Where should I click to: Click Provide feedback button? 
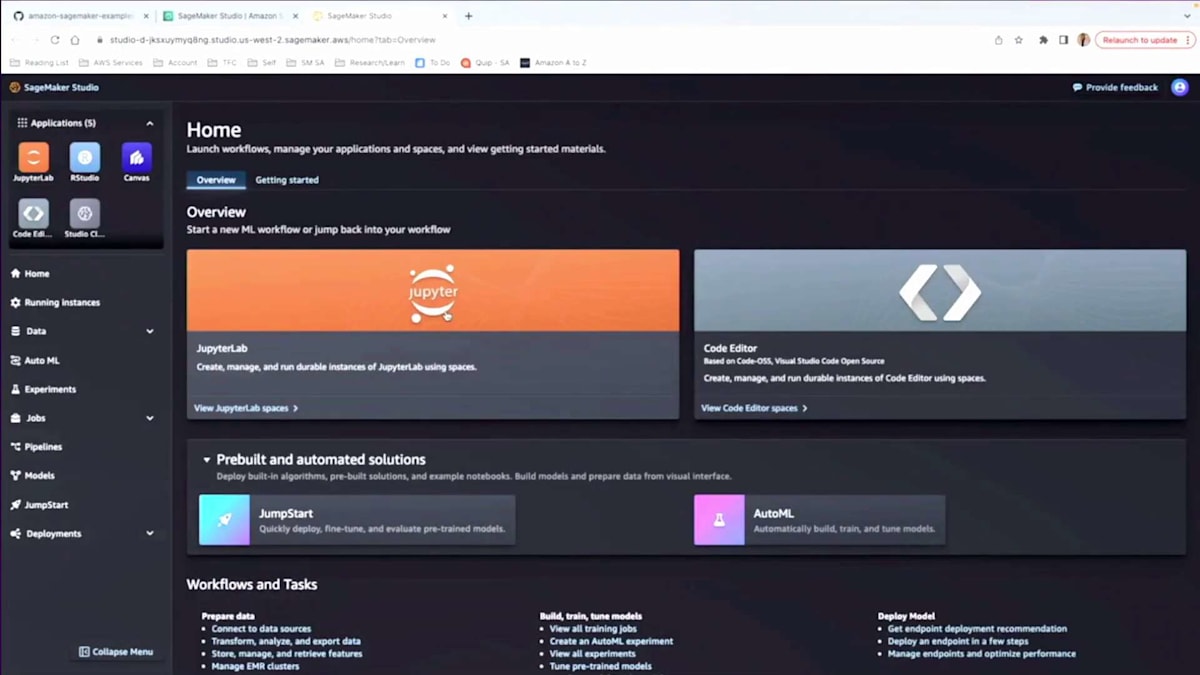[x=1115, y=87]
